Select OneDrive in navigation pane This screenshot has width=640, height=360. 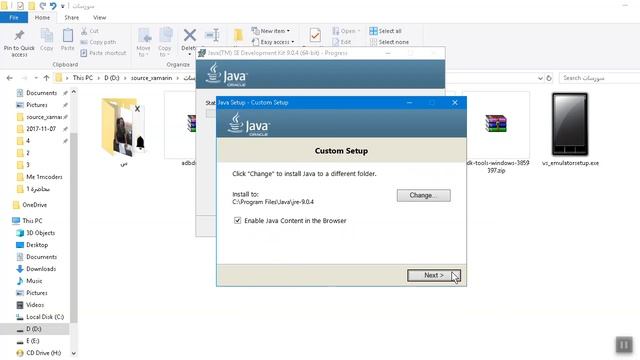click(x=34, y=205)
